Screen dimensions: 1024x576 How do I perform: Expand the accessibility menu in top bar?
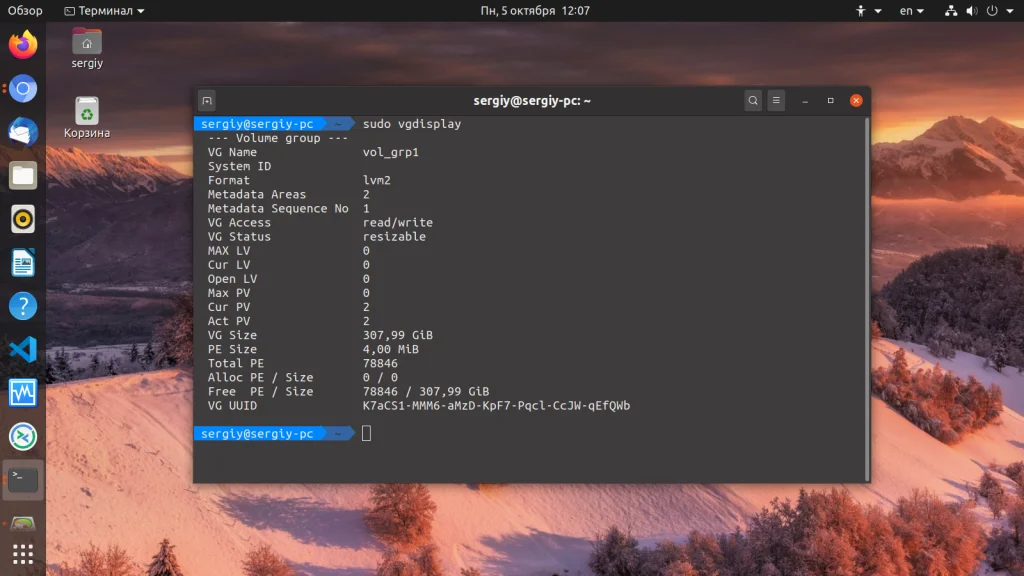[x=869, y=10]
